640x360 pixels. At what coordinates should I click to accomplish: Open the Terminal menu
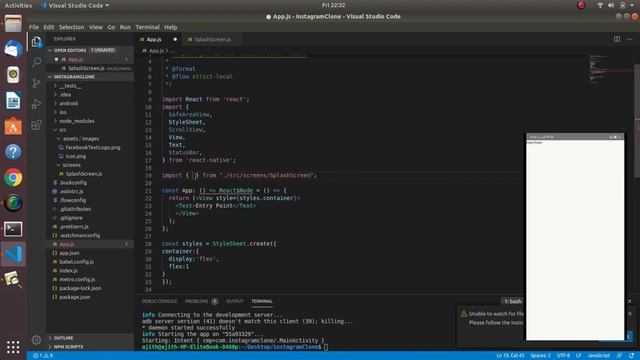coord(147,27)
